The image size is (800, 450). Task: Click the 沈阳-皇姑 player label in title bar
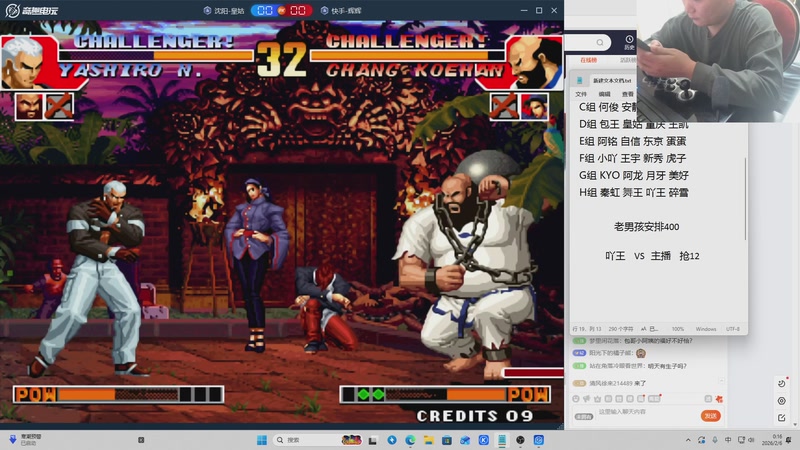click(224, 11)
